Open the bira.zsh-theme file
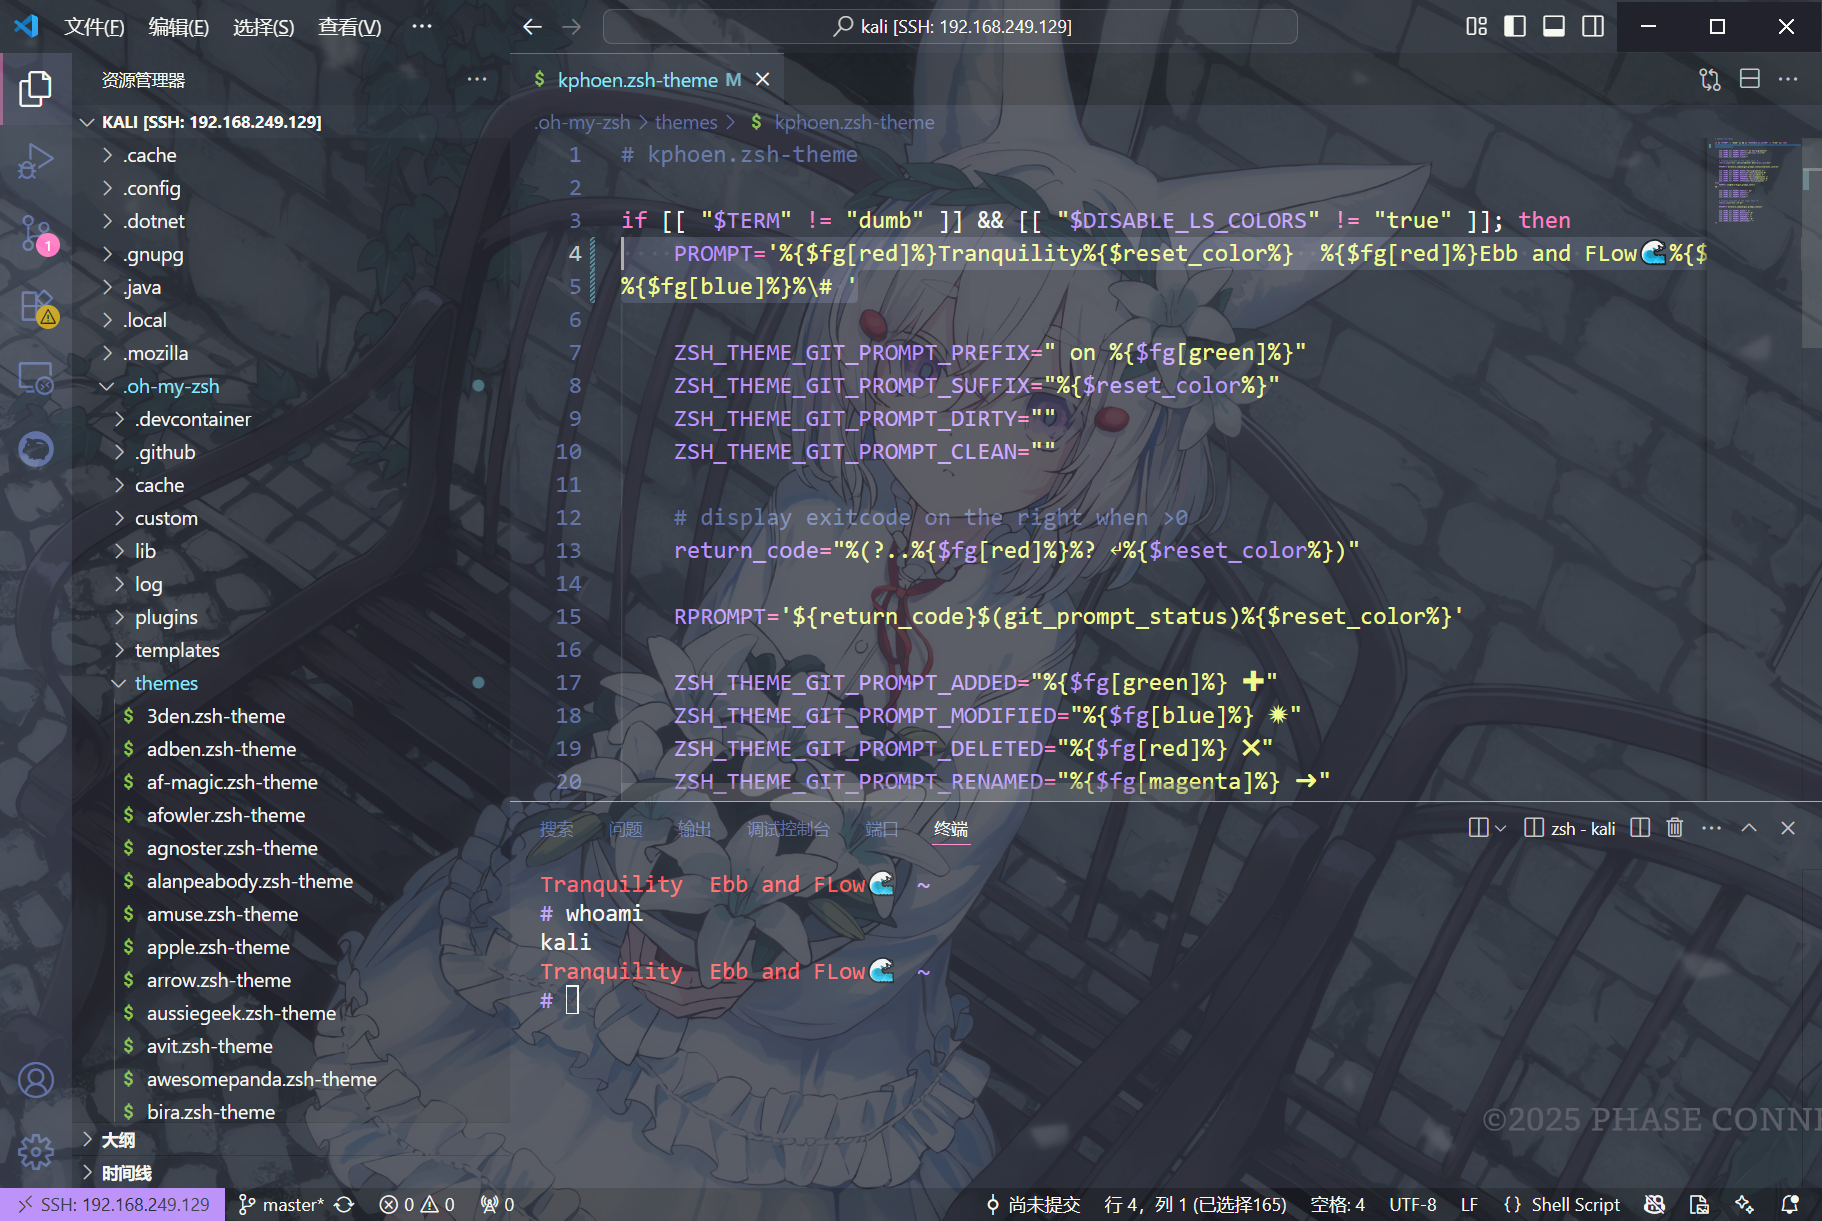 click(291, 1112)
